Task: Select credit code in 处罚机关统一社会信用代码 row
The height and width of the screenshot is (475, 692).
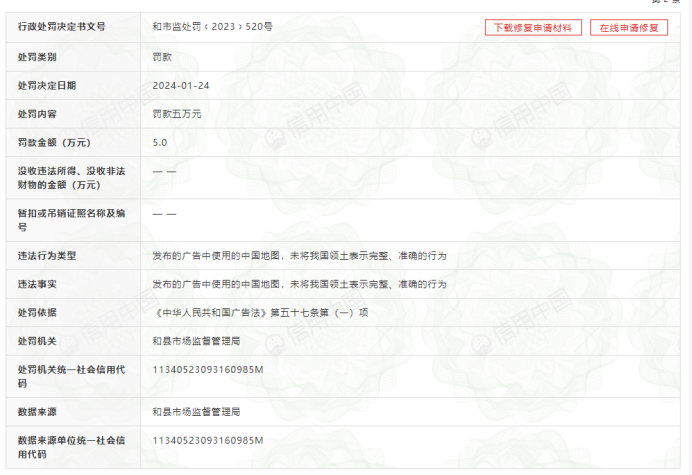Action: coord(208,369)
